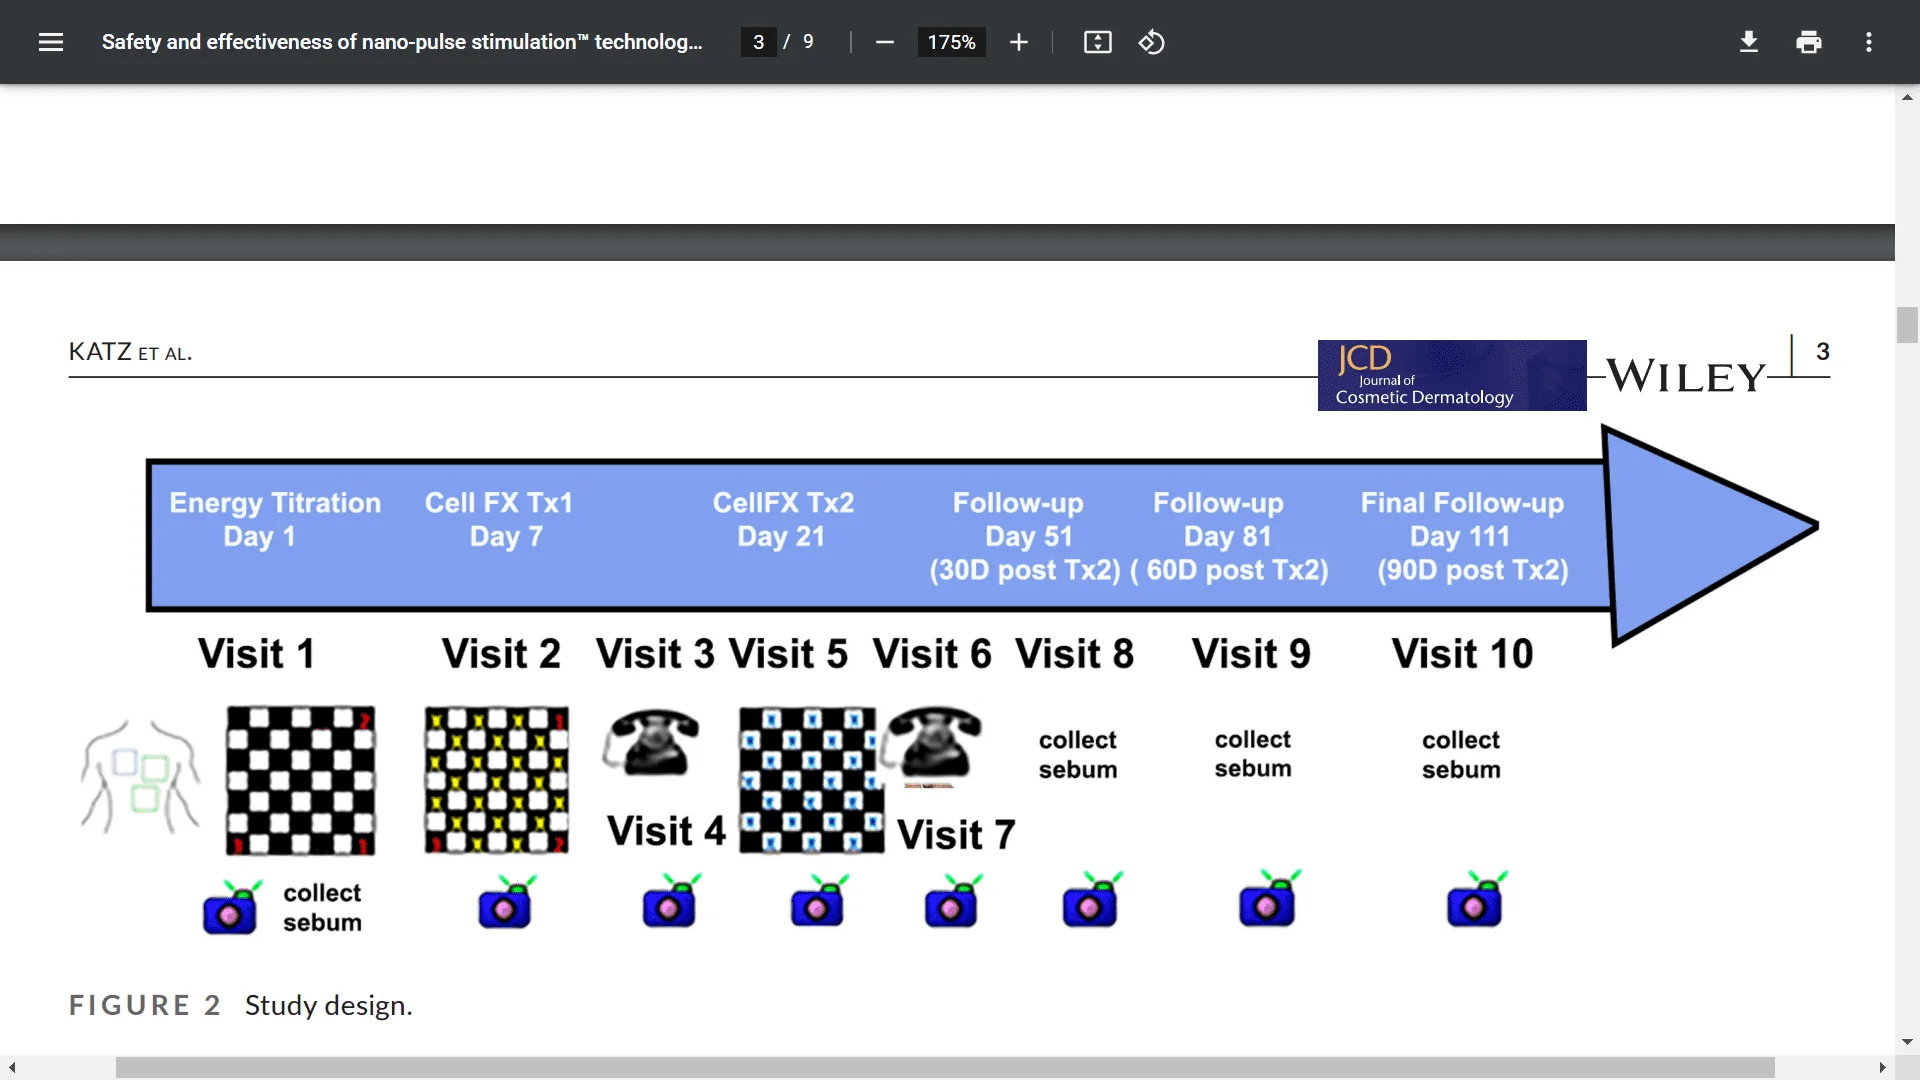Click the total page count 9
Viewport: 1920px width, 1080px height.
coord(808,42)
